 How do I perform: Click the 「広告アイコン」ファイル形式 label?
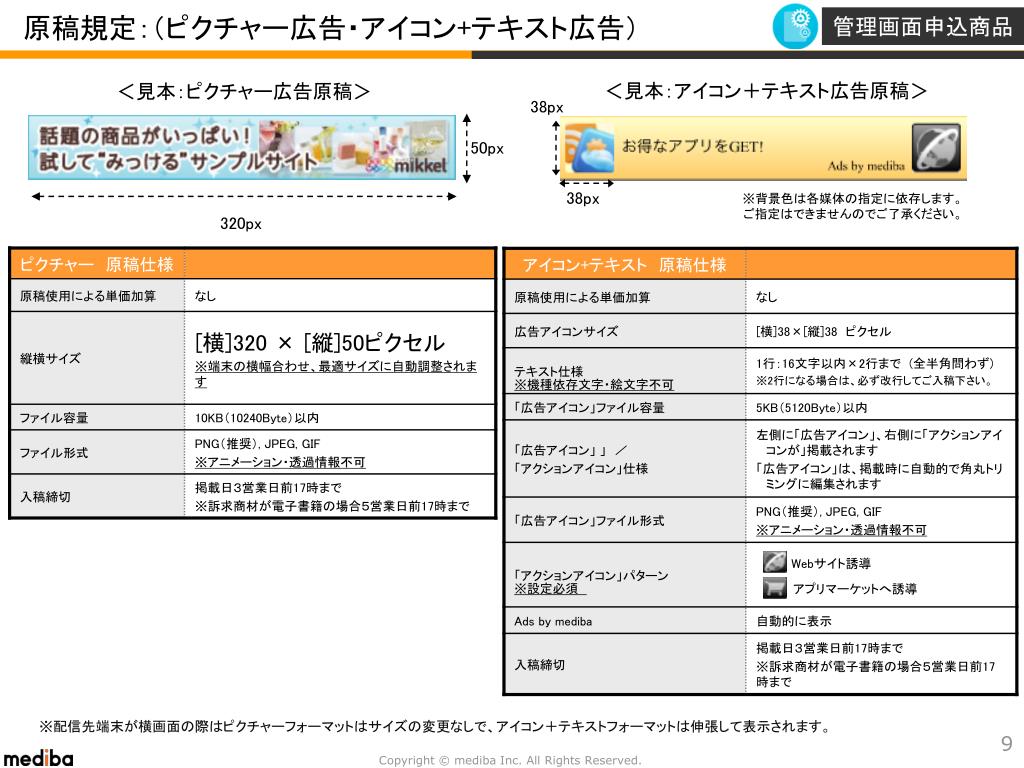point(589,520)
